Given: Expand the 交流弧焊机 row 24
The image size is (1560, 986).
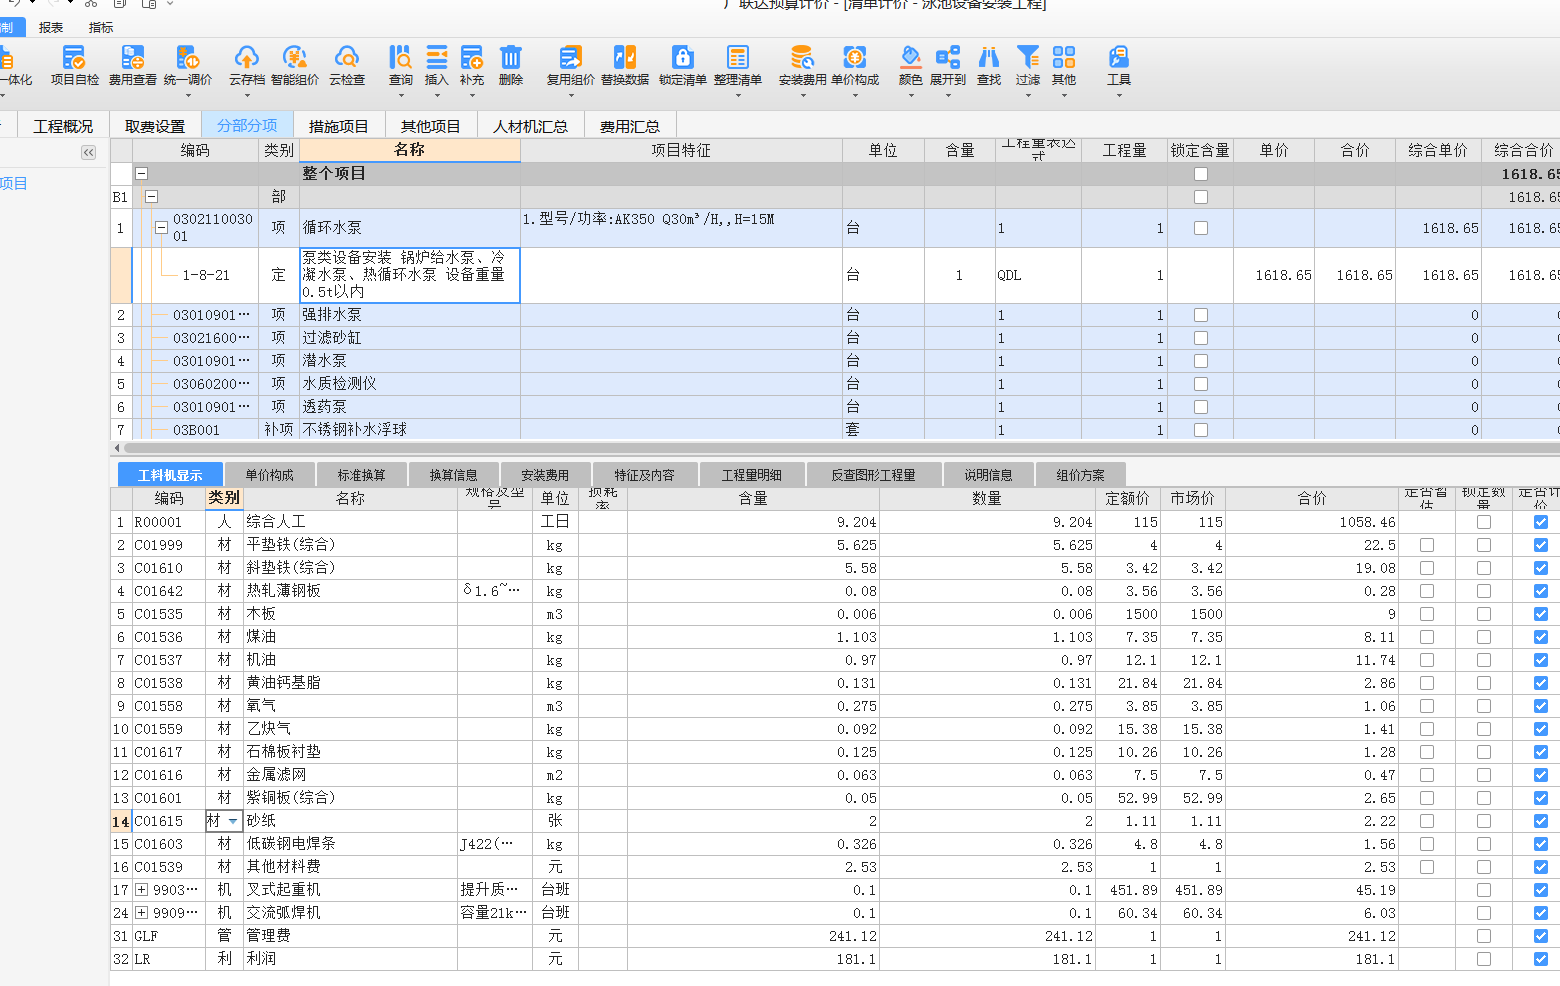Looking at the screenshot, I should 142,912.
